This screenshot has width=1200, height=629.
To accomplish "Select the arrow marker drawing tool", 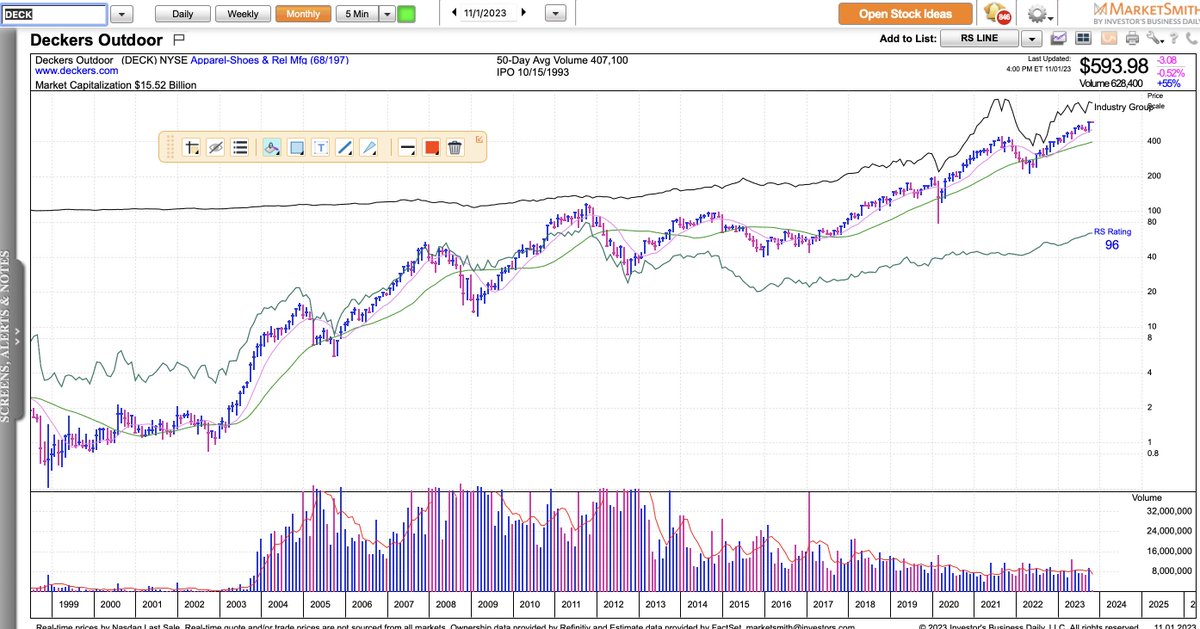I will point(369,147).
